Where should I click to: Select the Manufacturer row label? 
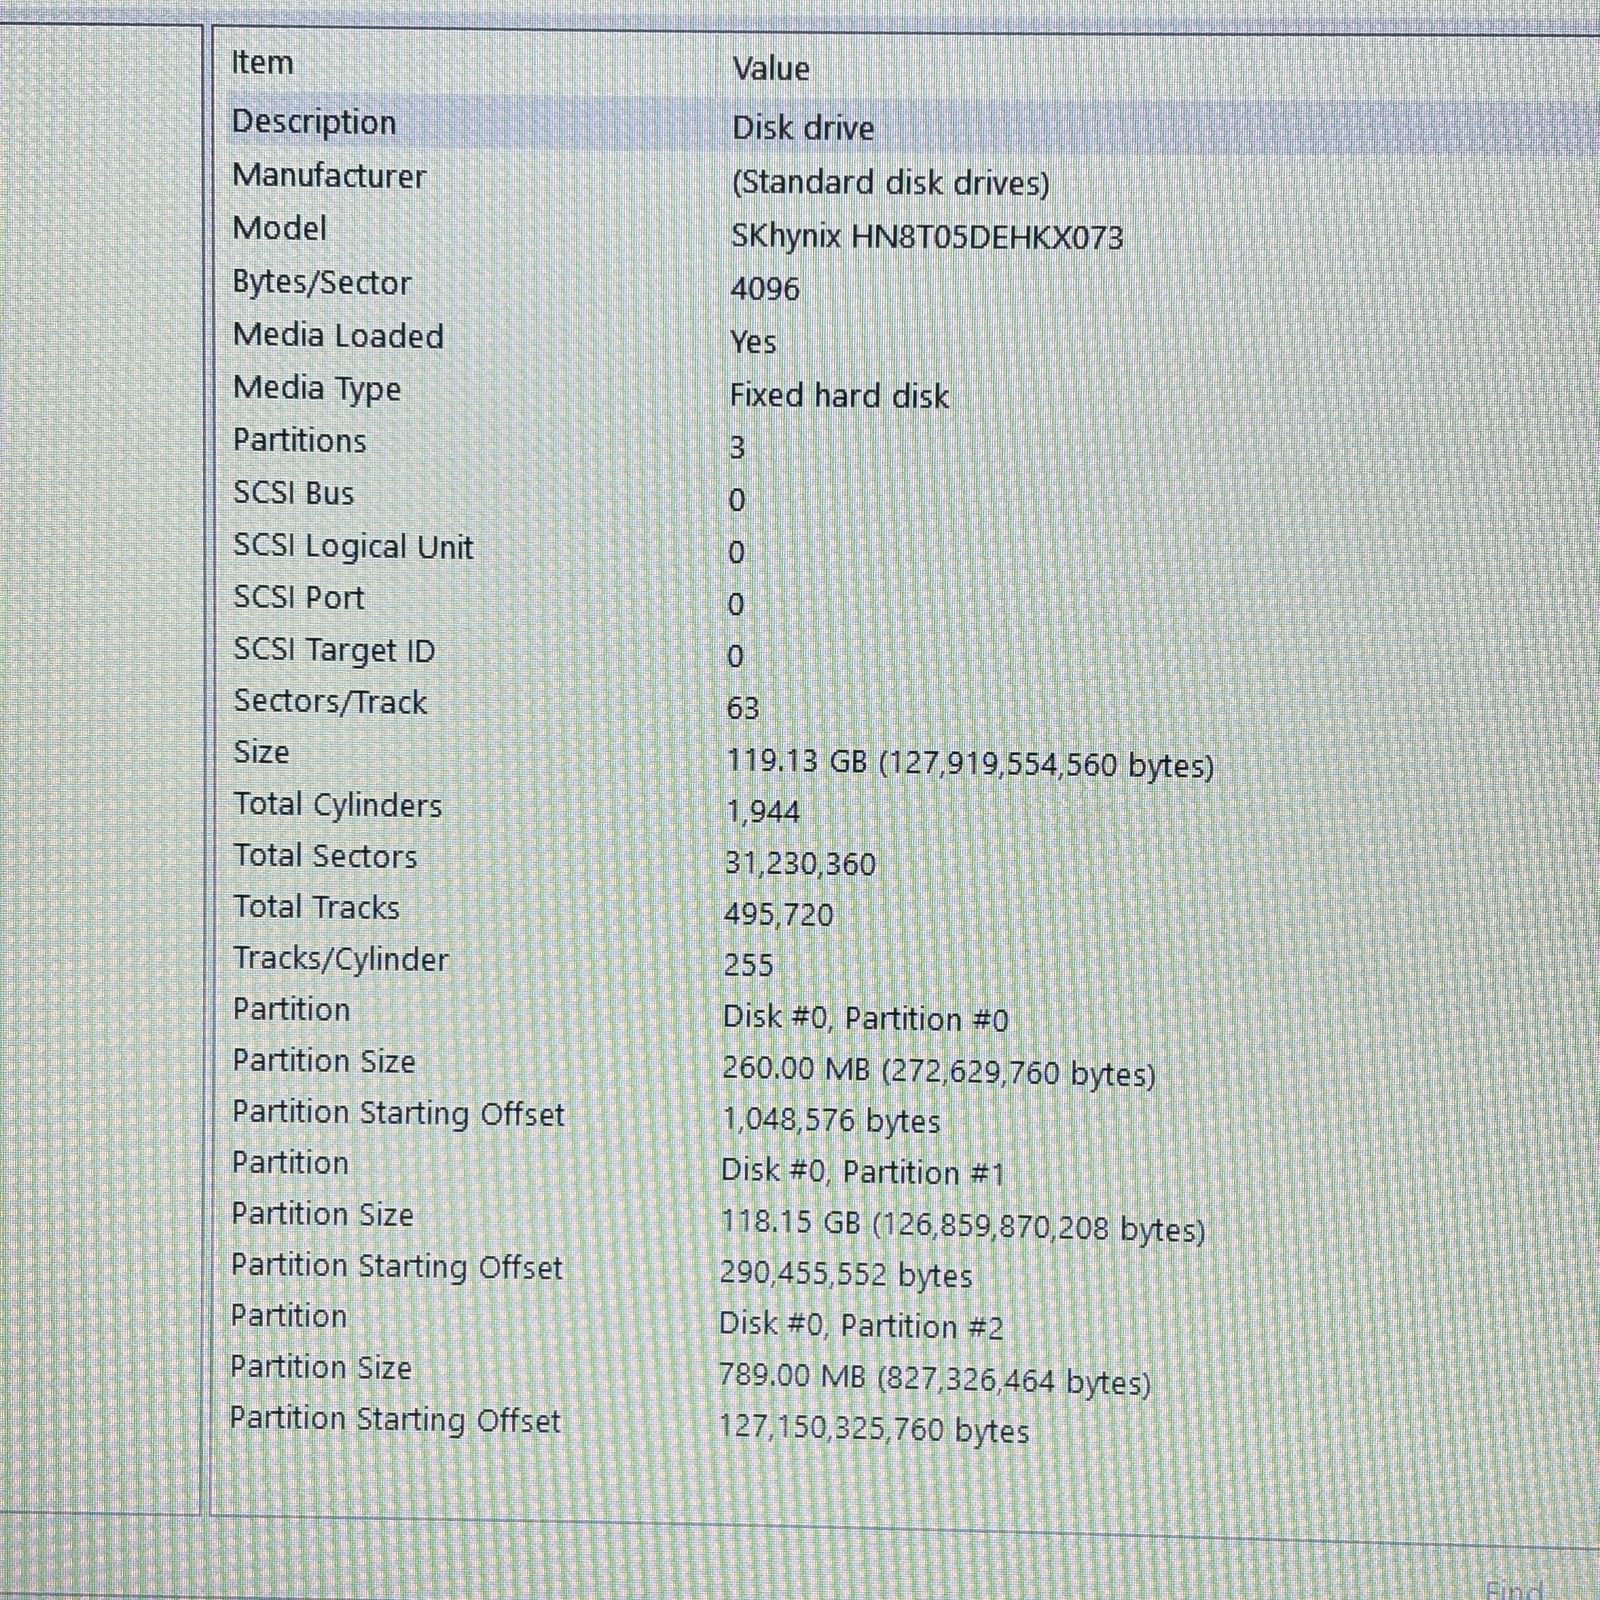pos(328,176)
